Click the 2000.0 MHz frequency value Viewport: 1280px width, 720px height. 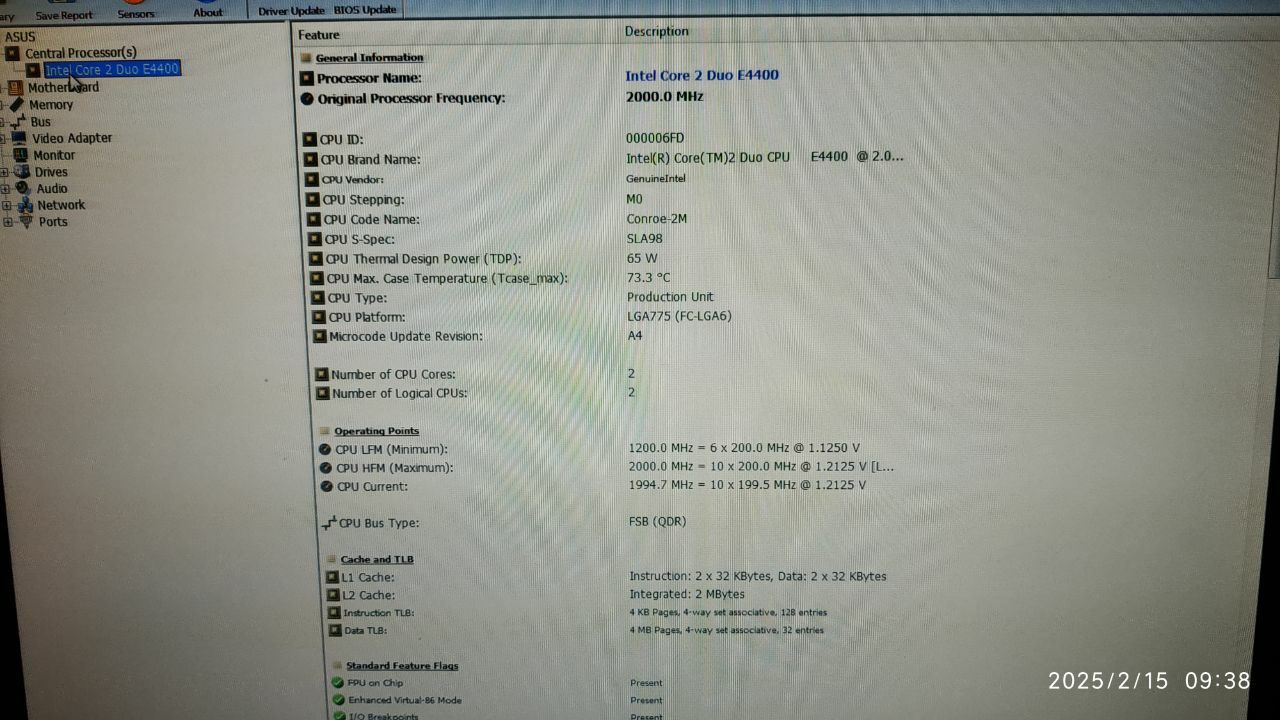665,97
